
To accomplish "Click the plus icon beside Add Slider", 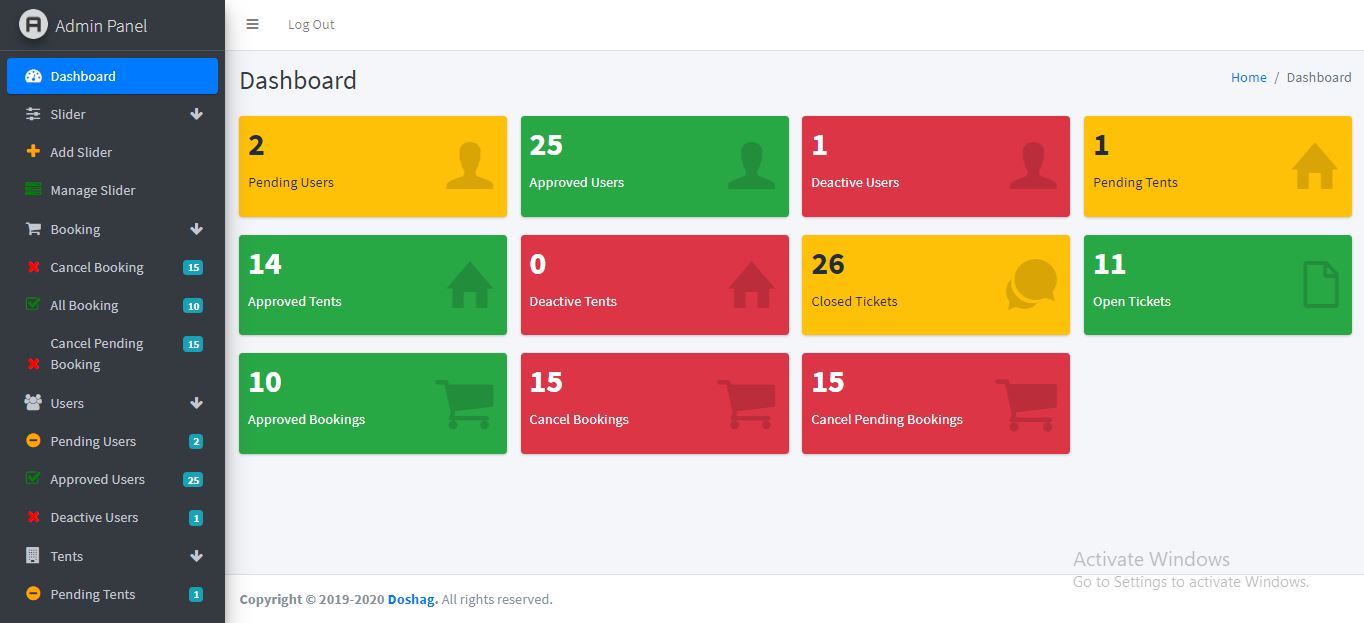I will pyautogui.click(x=33, y=152).
